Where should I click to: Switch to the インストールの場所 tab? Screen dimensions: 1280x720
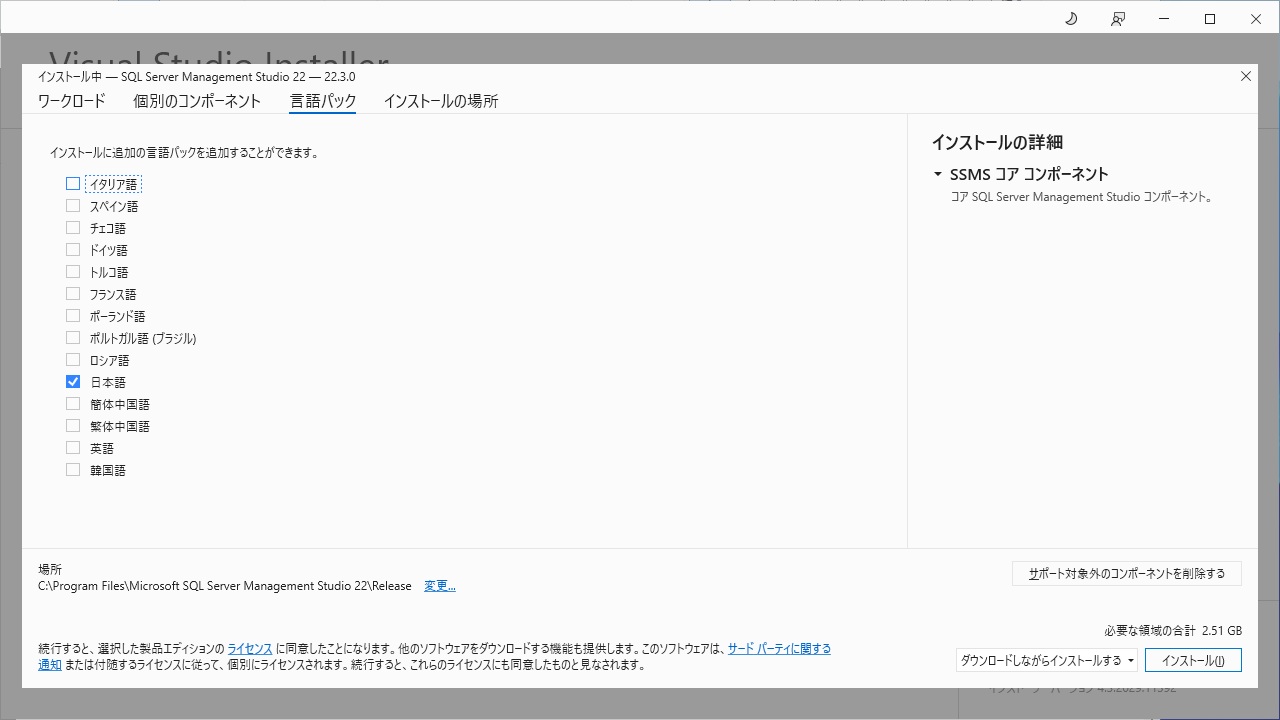tap(440, 101)
